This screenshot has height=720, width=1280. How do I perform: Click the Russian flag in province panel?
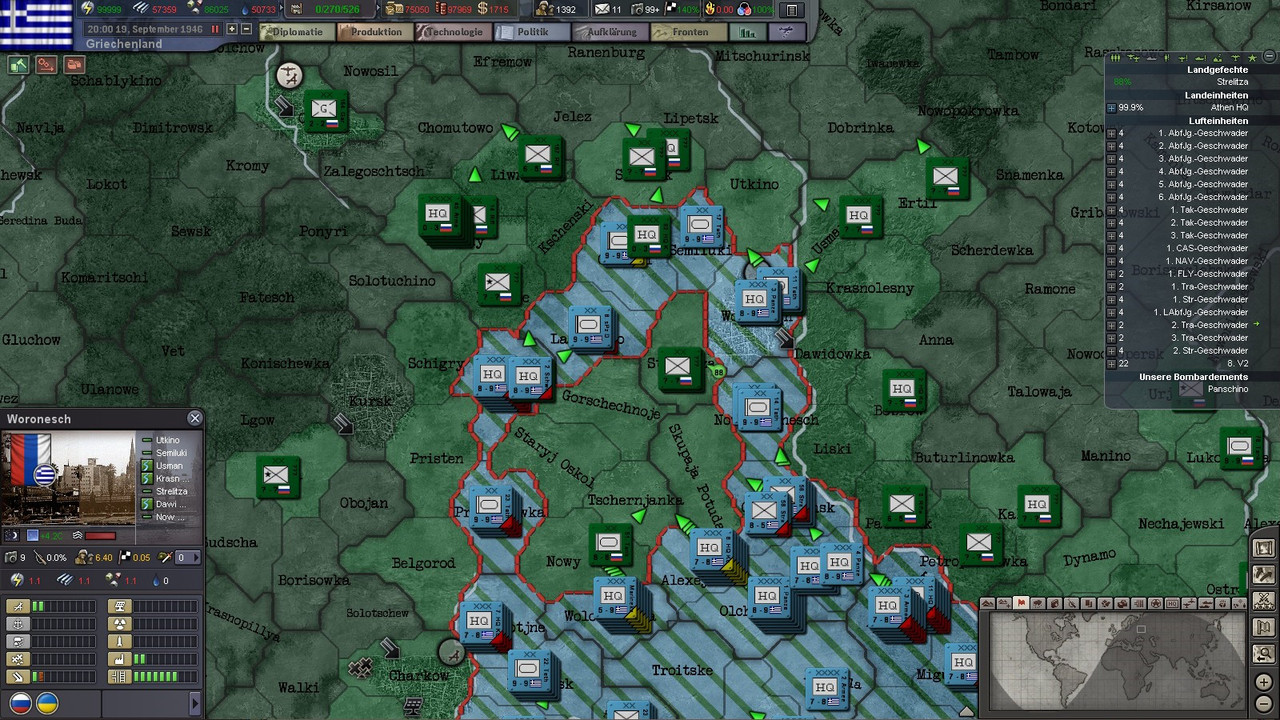pyautogui.click(x=21, y=703)
